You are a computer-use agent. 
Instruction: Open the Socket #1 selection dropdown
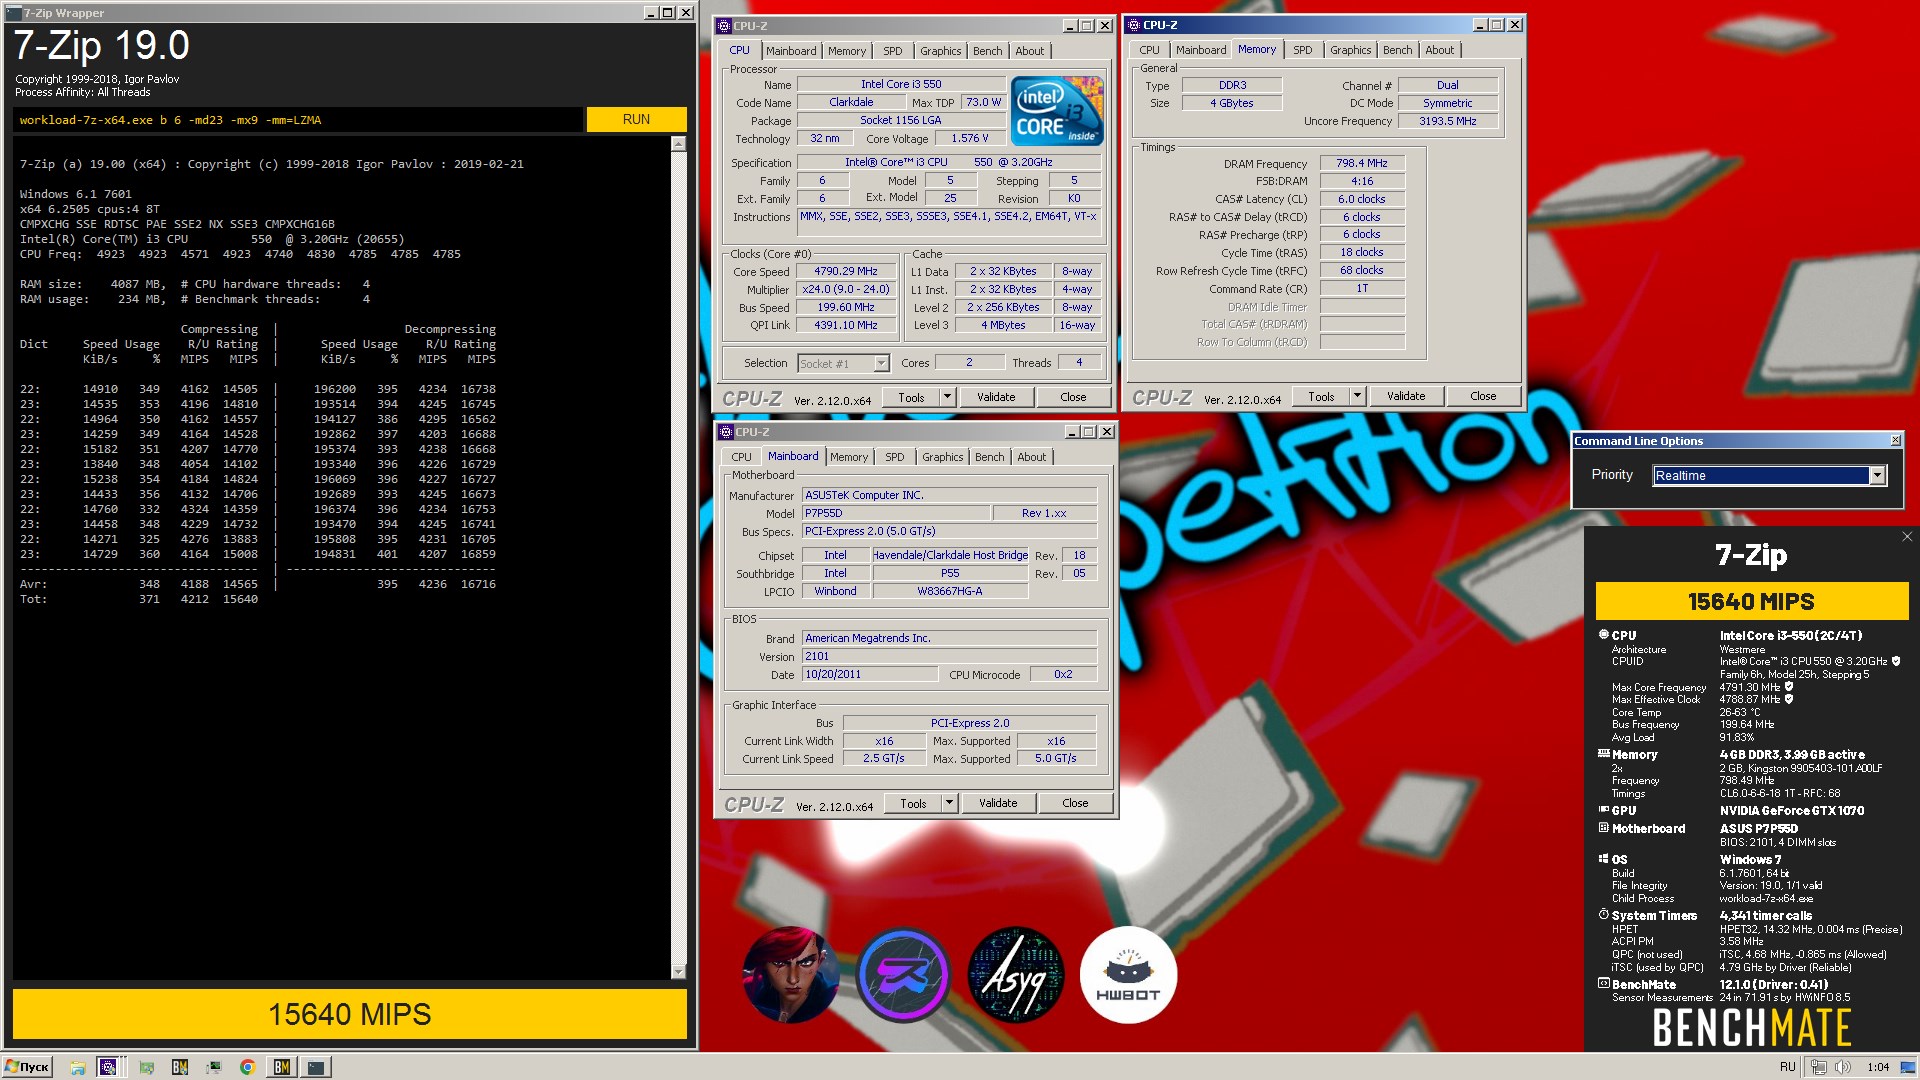point(881,364)
